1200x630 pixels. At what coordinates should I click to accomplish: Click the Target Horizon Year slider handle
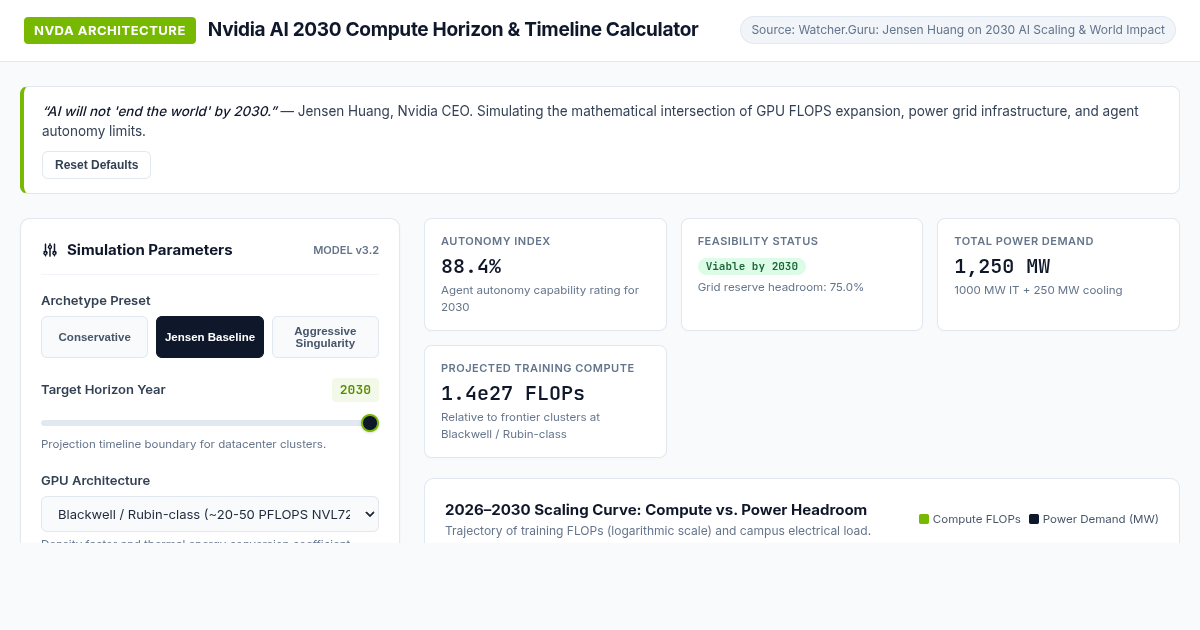click(x=370, y=423)
